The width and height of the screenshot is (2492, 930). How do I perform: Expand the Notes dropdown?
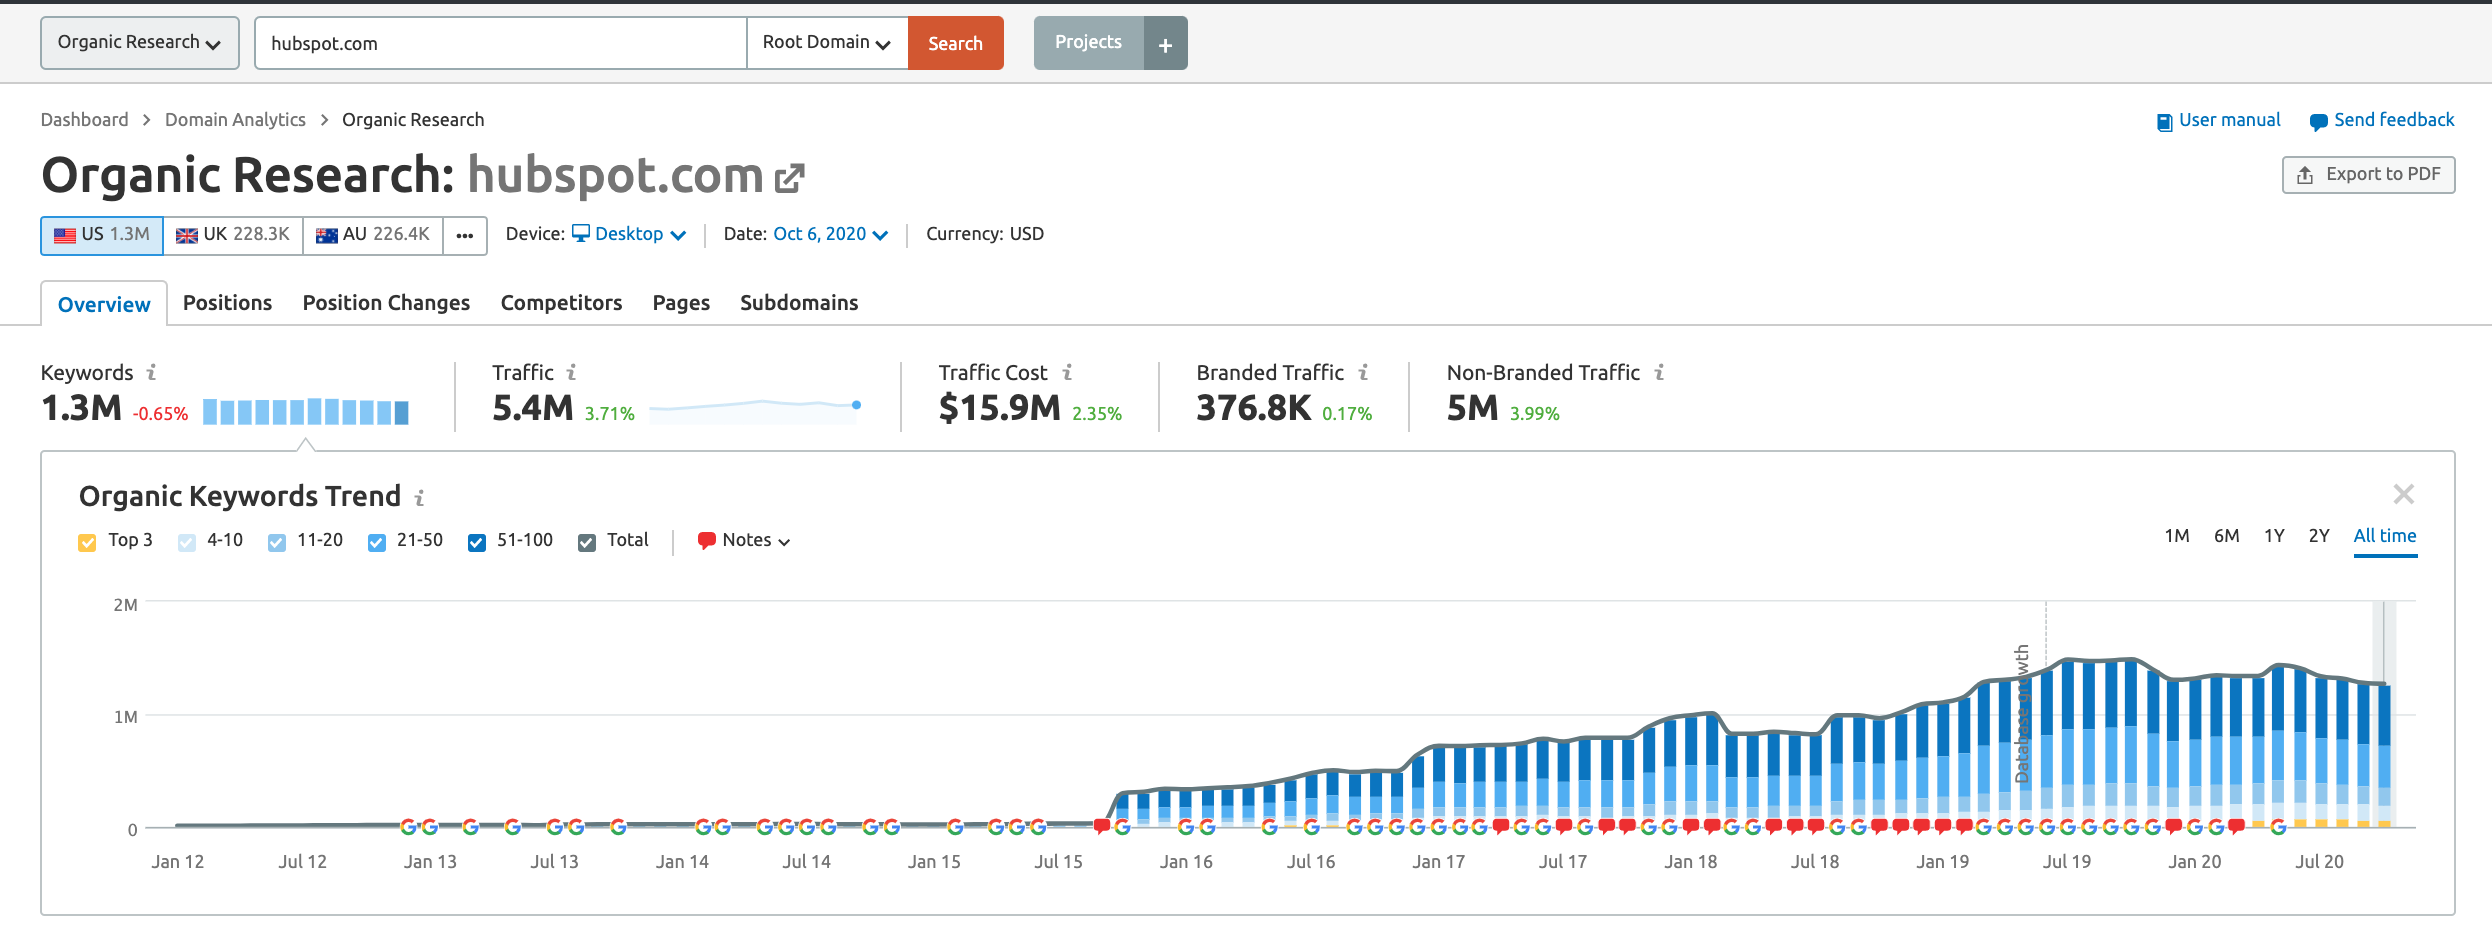(744, 540)
